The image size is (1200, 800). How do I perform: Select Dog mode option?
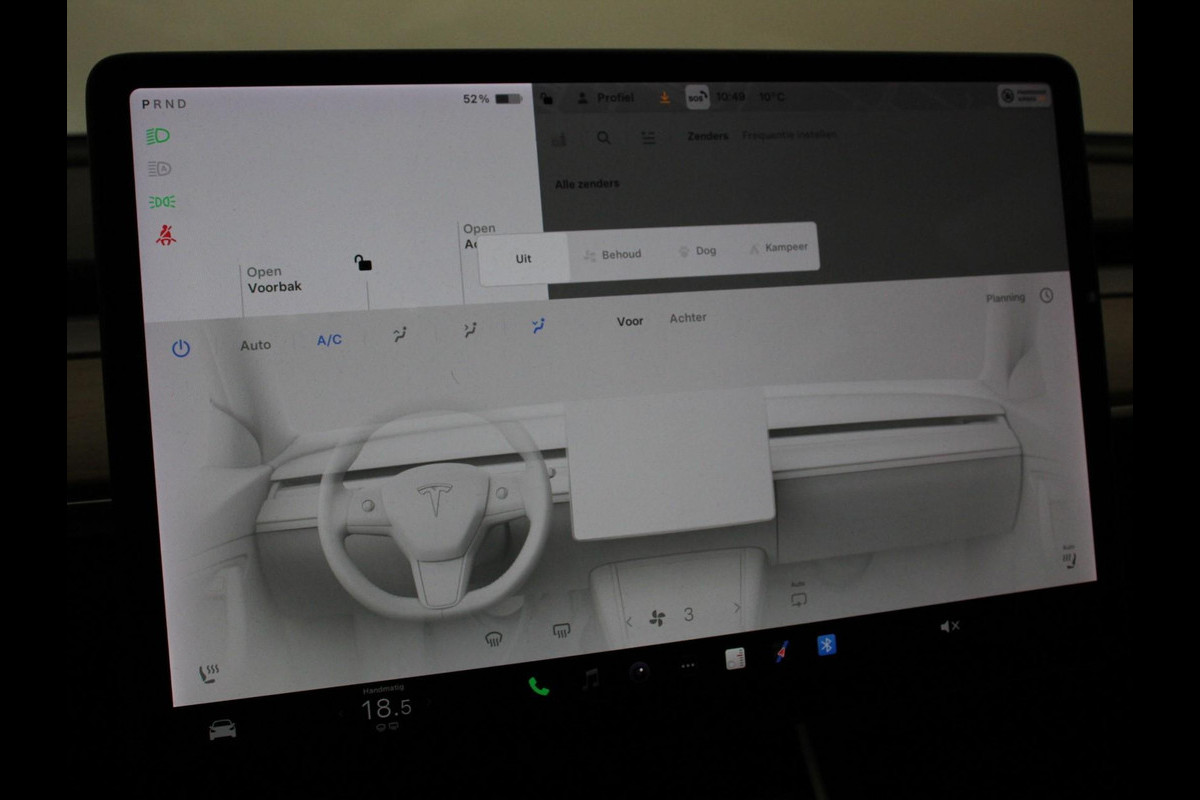click(x=697, y=250)
